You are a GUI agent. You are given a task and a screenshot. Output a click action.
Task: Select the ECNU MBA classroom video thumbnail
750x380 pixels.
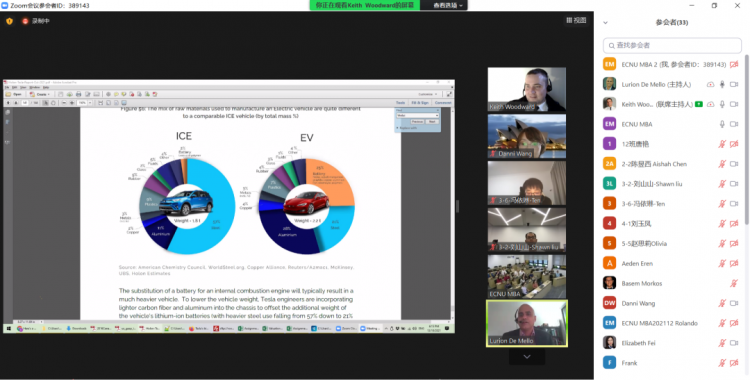click(x=527, y=276)
